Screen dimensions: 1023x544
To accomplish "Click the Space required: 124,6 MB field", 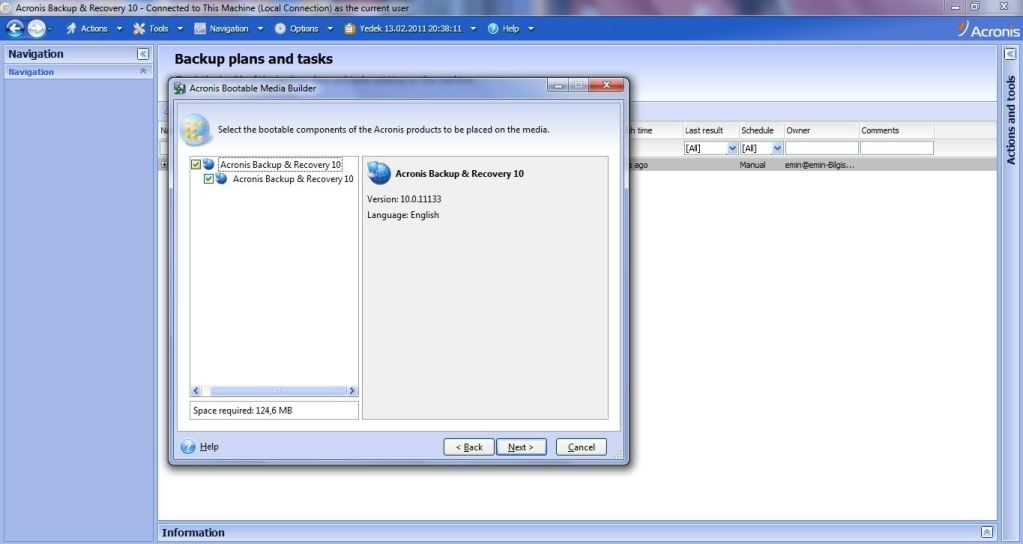I will coord(274,410).
